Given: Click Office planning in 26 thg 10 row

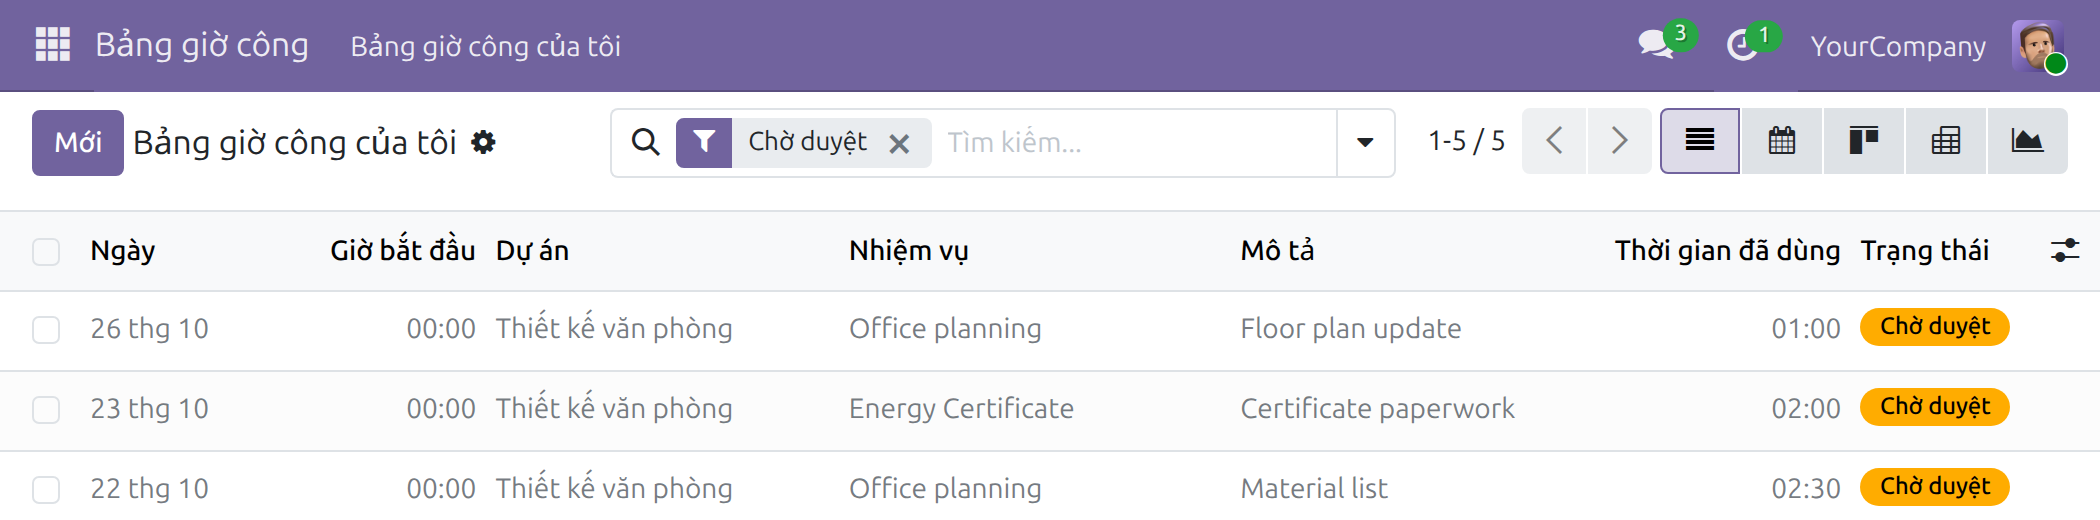Looking at the screenshot, I should 945,329.
